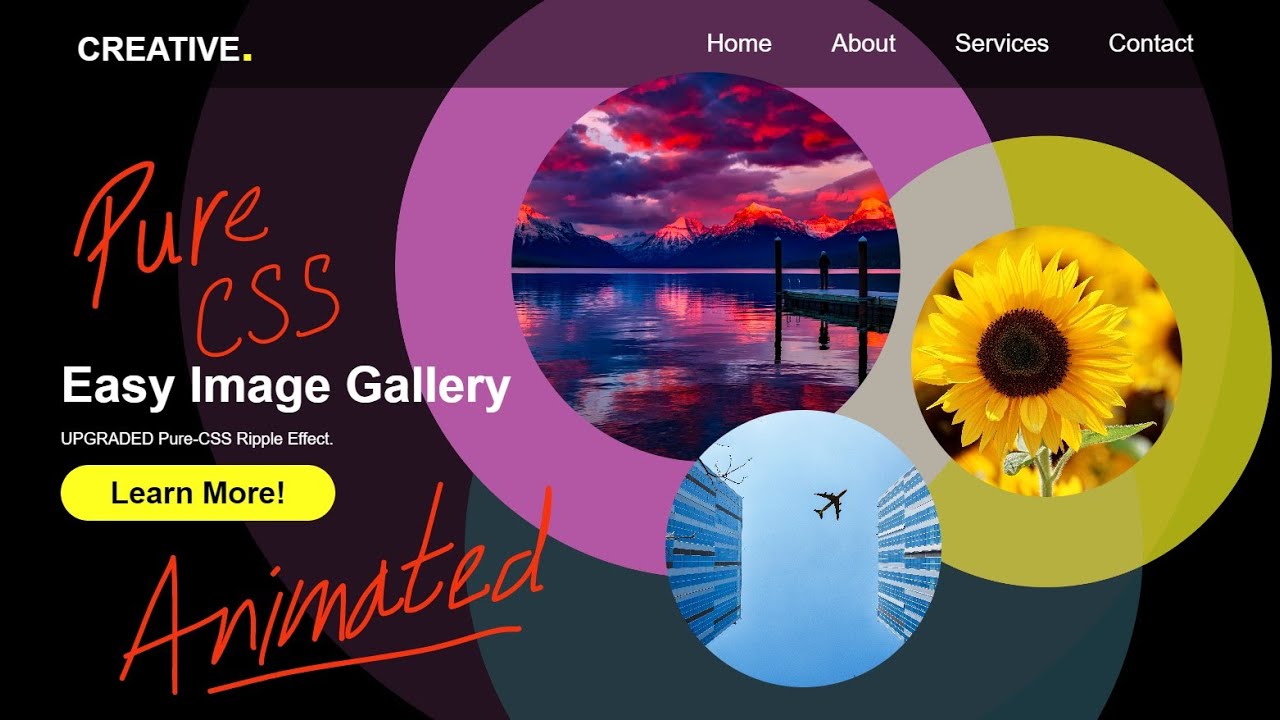The height and width of the screenshot is (720, 1280).
Task: Click the handwritten red Animated text
Action: (335, 590)
